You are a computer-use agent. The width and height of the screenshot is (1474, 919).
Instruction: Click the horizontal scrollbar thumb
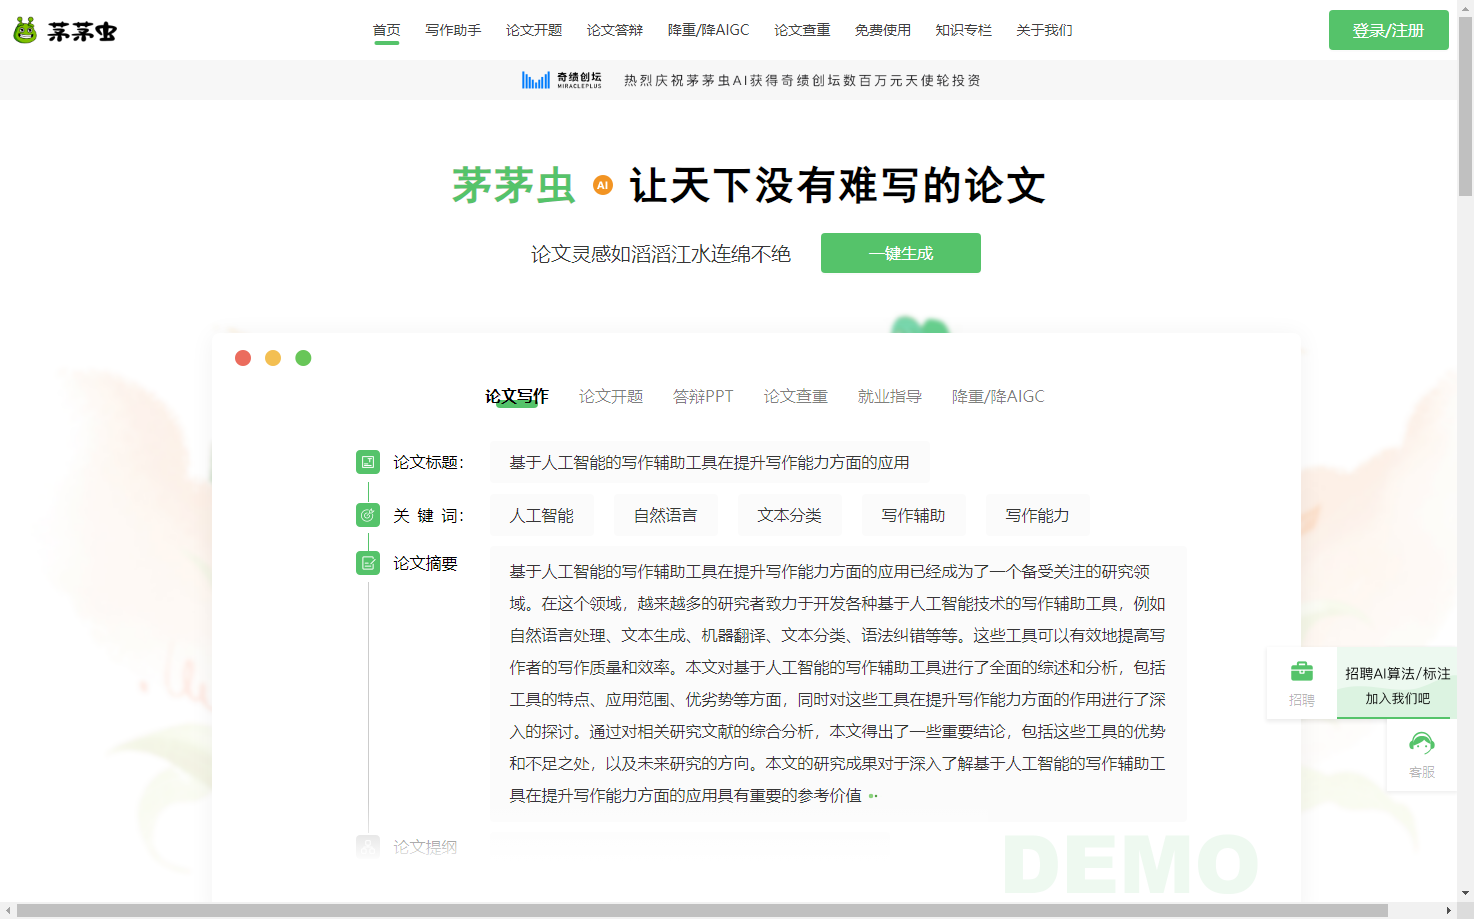pos(702,910)
